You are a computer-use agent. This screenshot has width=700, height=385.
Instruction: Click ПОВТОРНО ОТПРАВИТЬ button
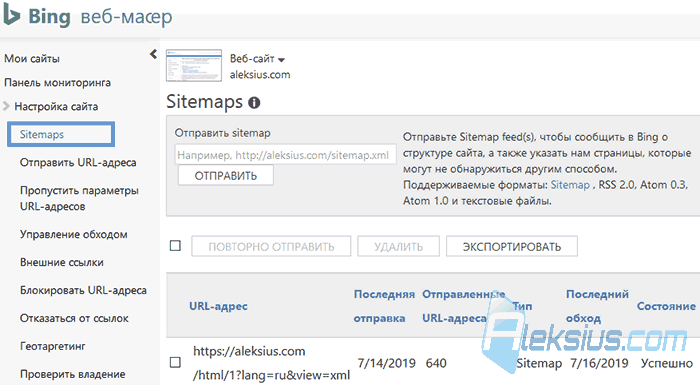pyautogui.click(x=271, y=247)
